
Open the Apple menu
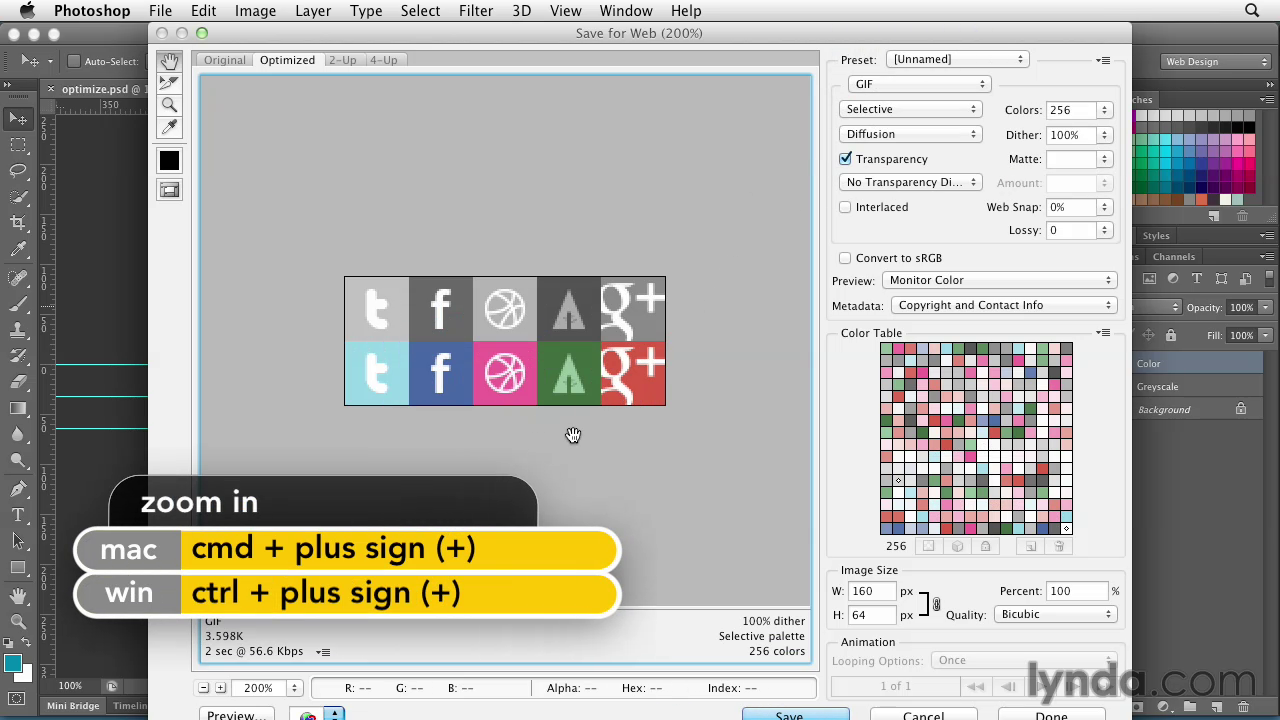(x=27, y=11)
